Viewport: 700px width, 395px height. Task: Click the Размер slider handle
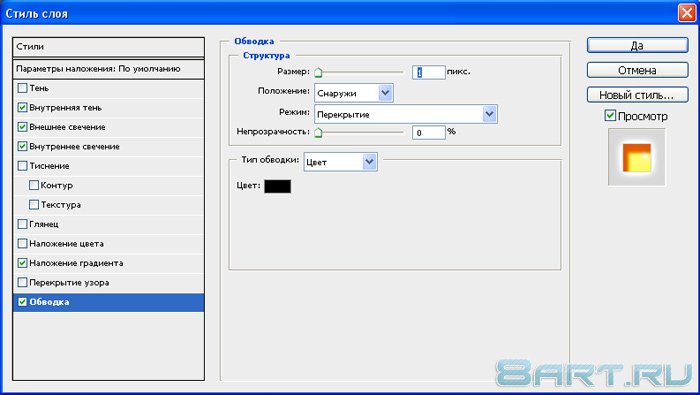(x=318, y=72)
